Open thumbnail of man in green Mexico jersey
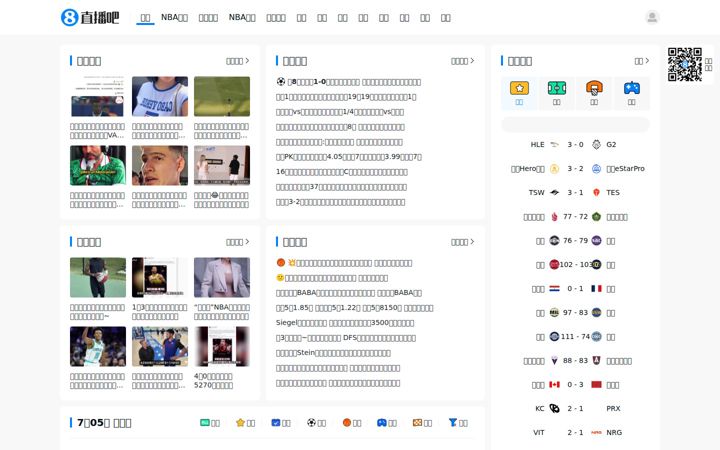This screenshot has height=450, width=720. 98,165
